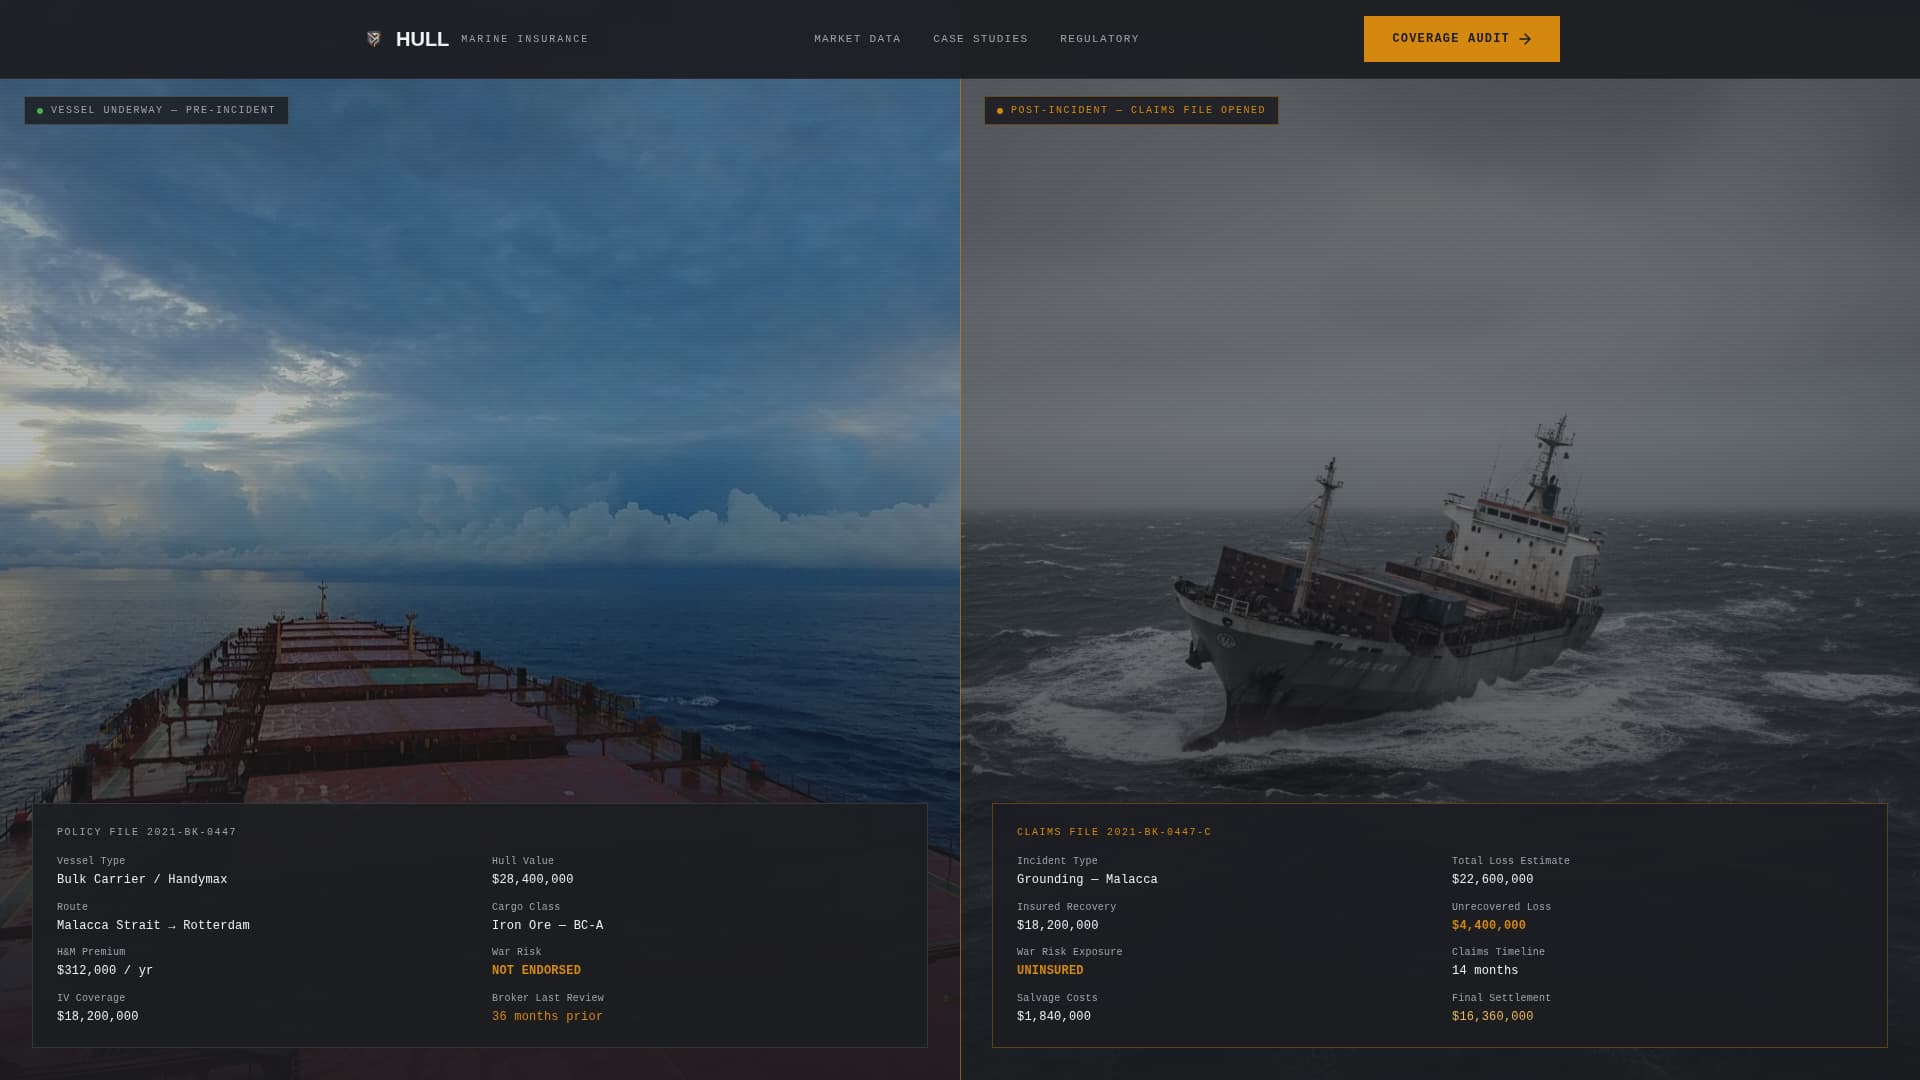Open the CASE STUDIES menu item
The height and width of the screenshot is (1080, 1920).
[980, 39]
